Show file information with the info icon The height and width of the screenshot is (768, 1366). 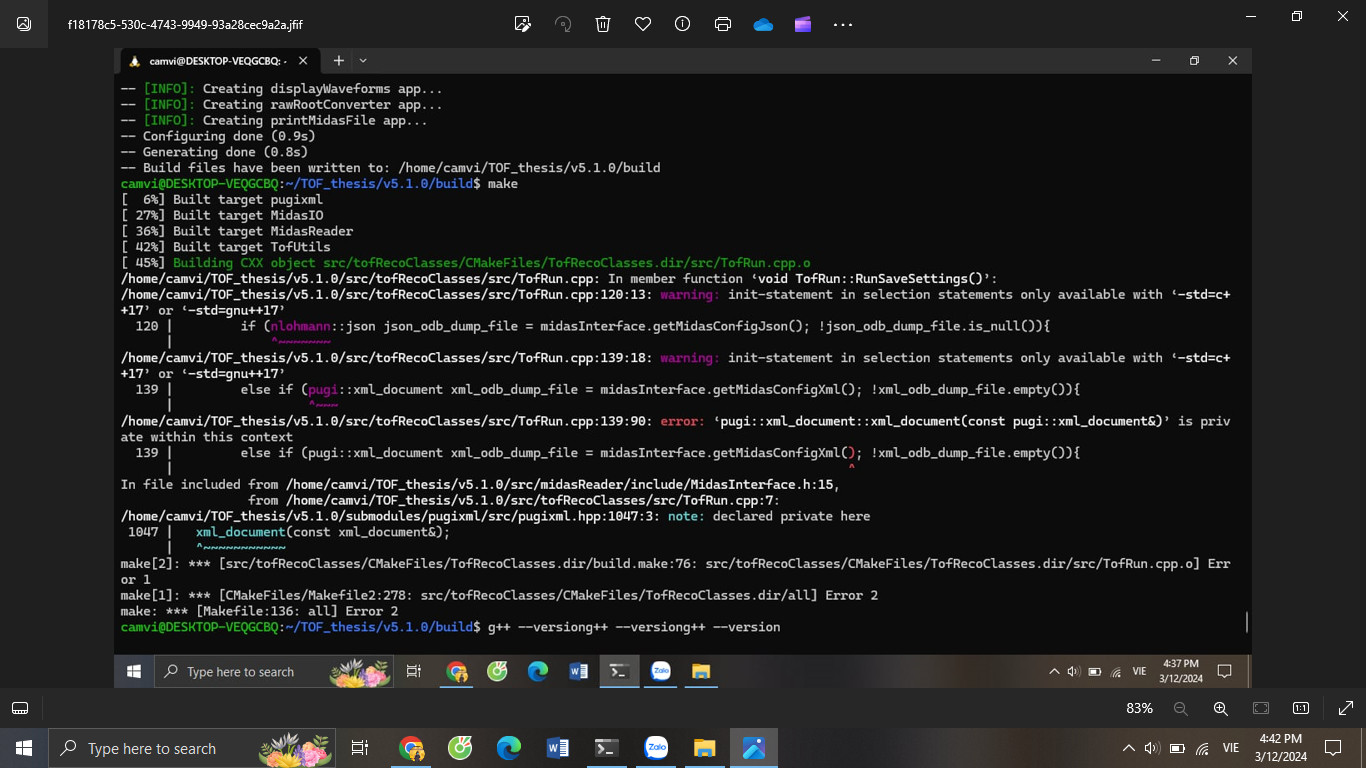682,23
